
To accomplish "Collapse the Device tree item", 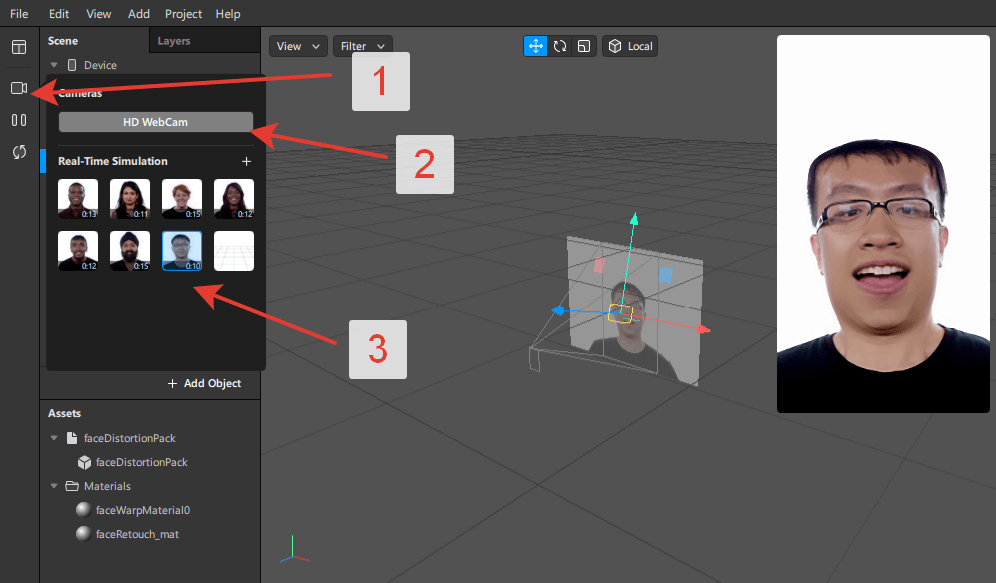I will [x=55, y=65].
